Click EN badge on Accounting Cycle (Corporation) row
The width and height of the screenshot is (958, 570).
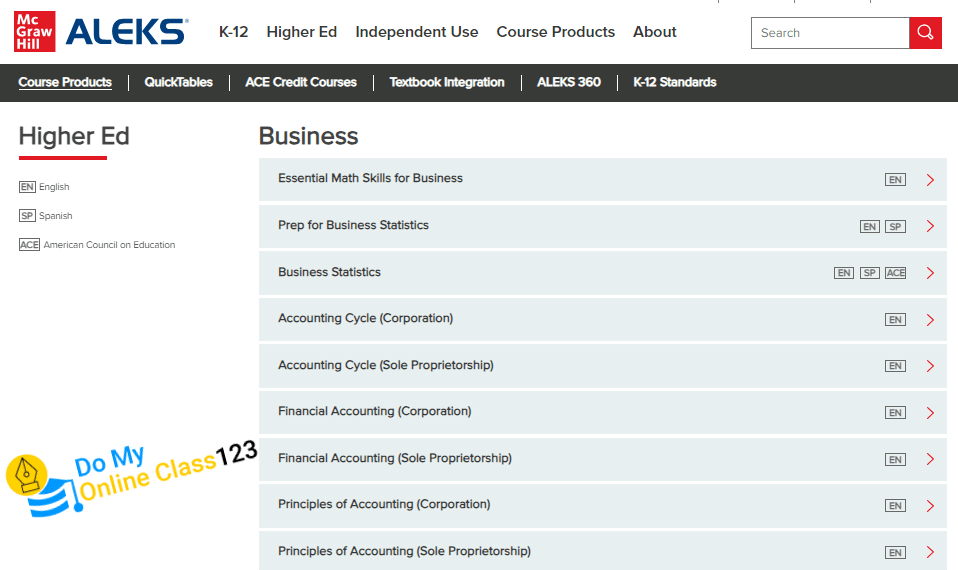[895, 320]
